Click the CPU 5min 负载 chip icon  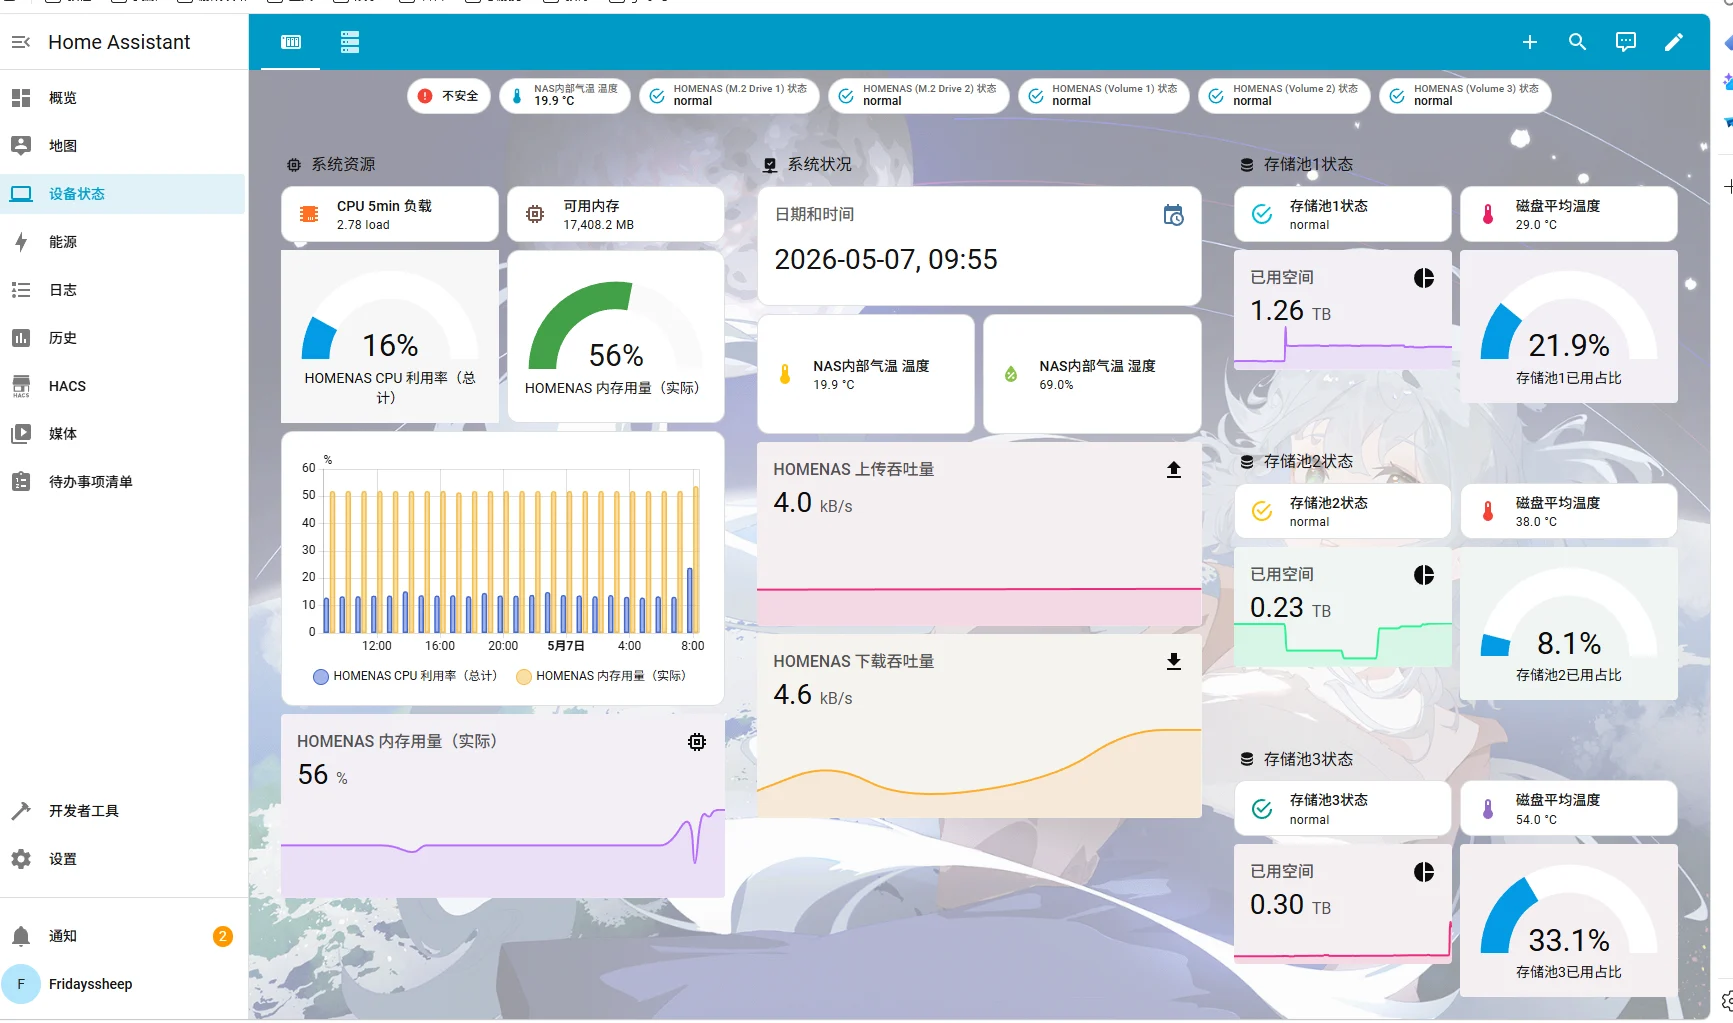309,214
